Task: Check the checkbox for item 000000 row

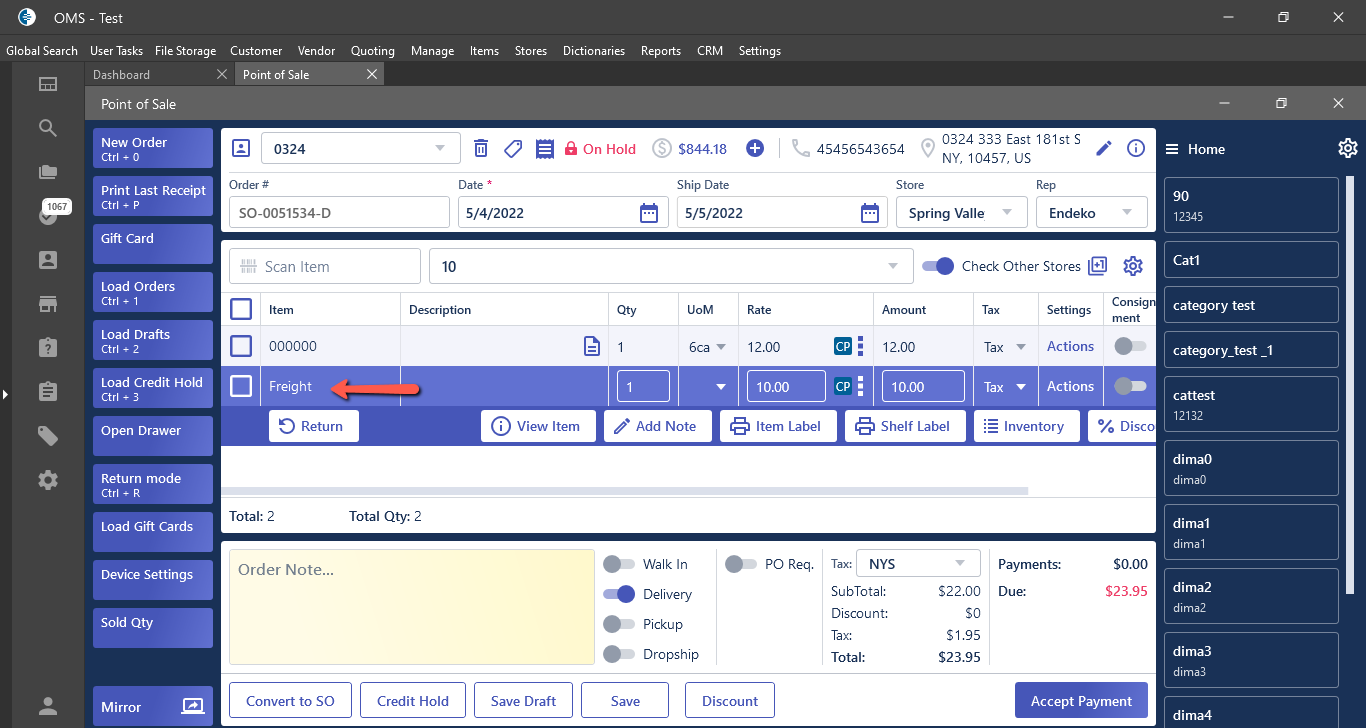Action: (241, 346)
